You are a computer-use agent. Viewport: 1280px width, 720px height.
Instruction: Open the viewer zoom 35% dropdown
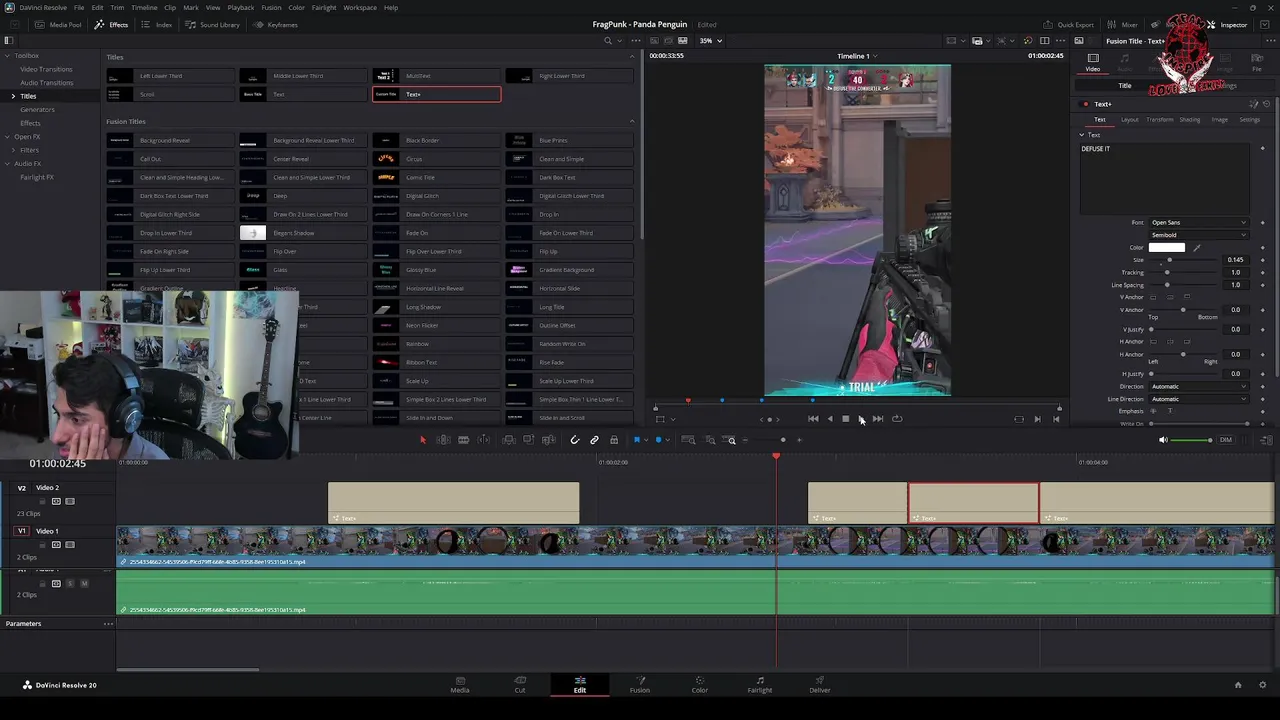tap(710, 41)
